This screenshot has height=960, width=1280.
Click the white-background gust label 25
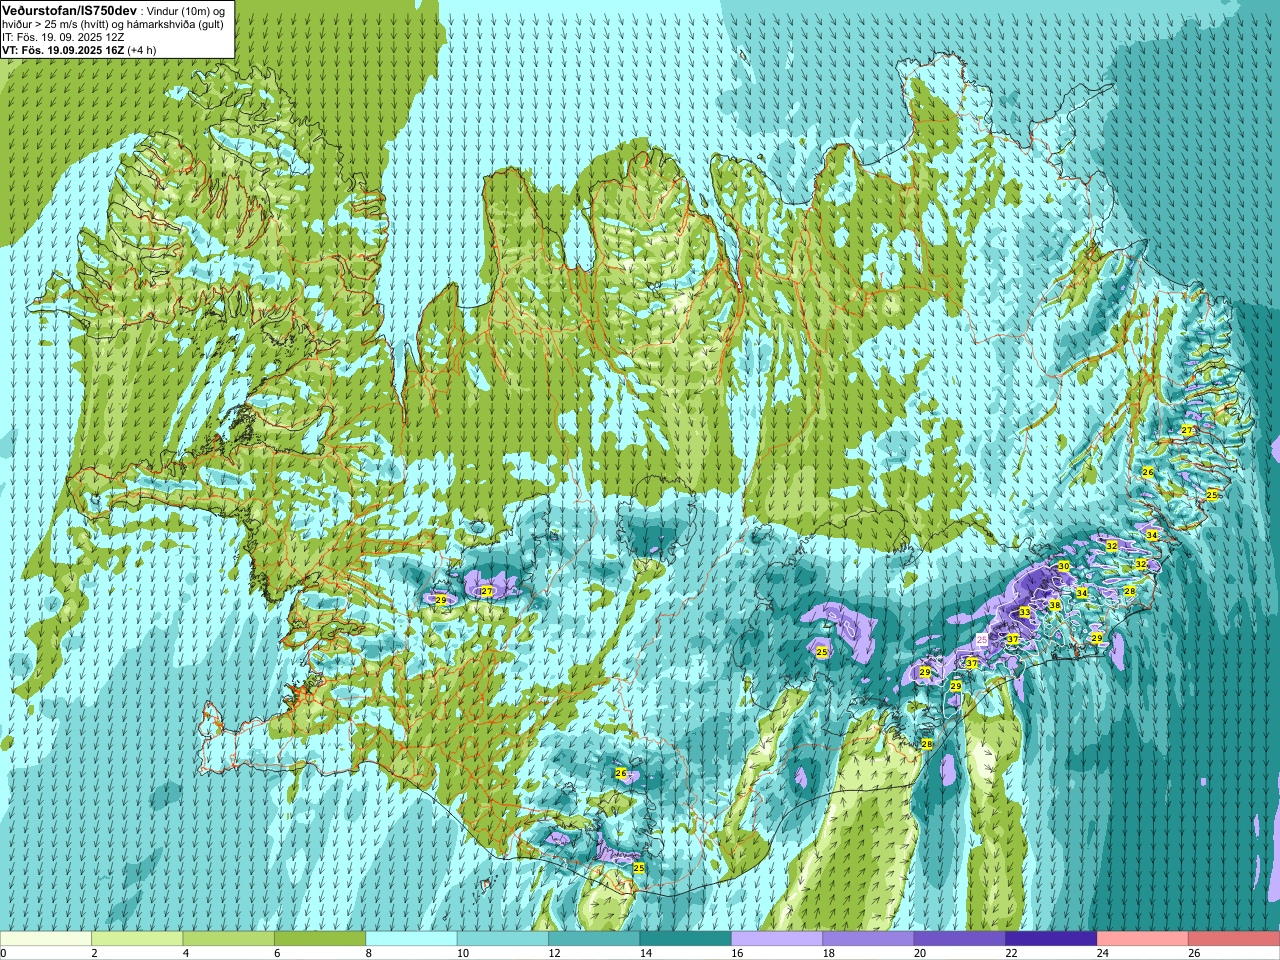click(x=981, y=639)
